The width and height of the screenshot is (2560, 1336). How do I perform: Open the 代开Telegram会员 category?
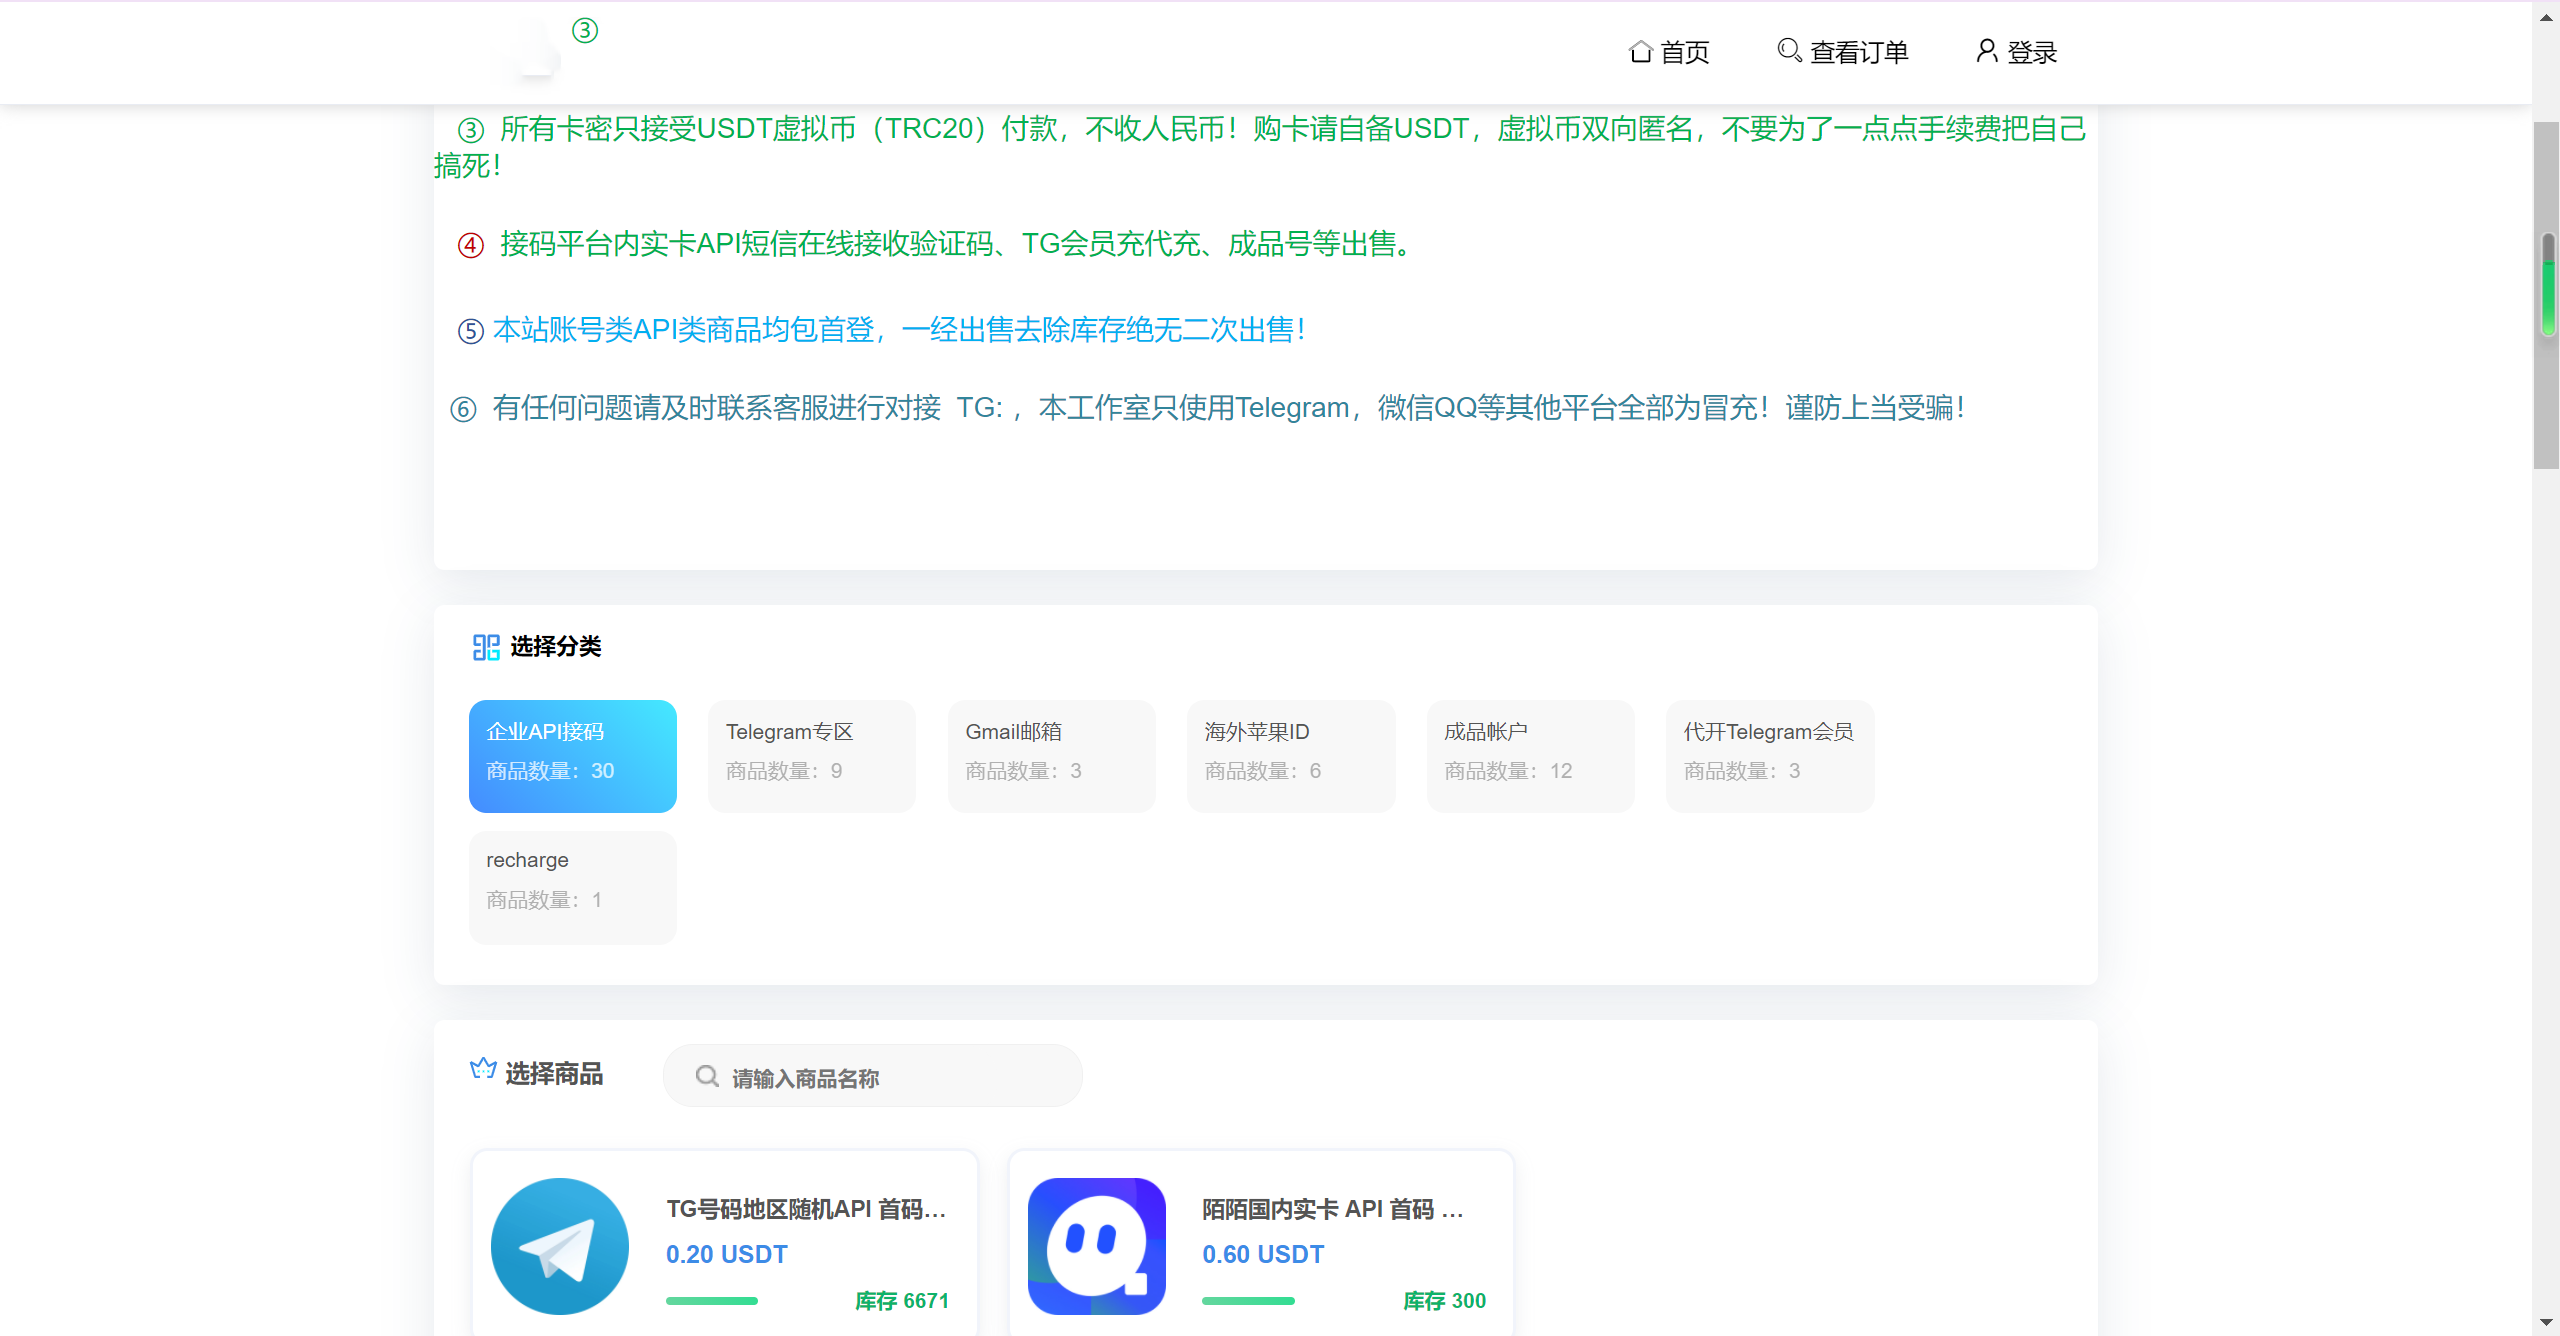(x=1769, y=756)
